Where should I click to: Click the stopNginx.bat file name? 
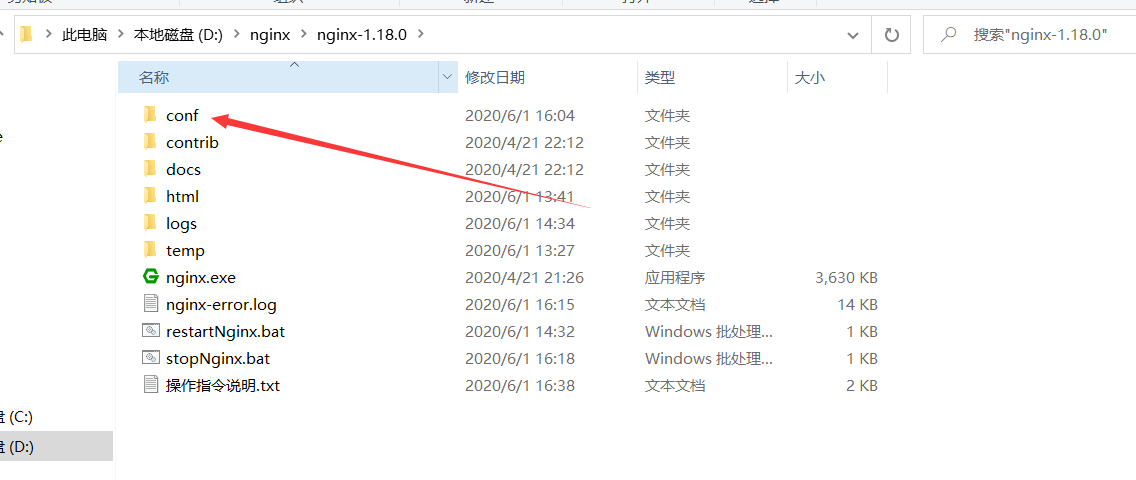pyautogui.click(x=218, y=358)
